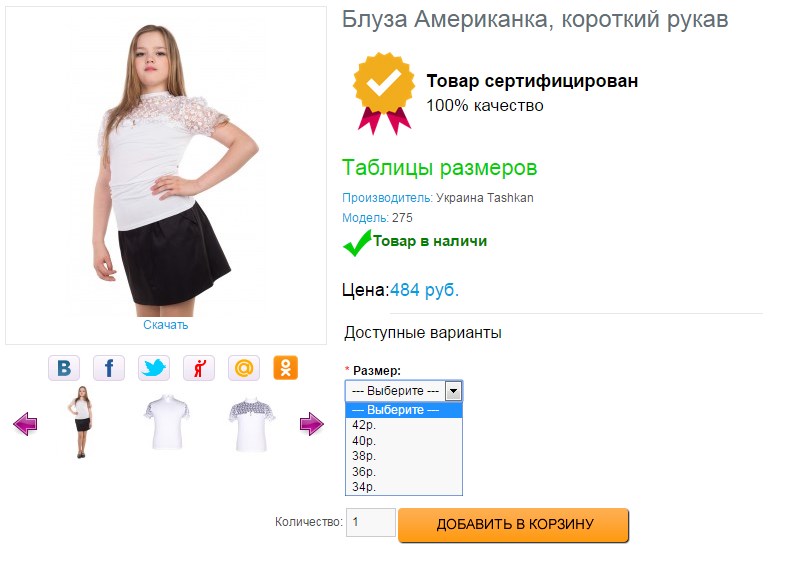Click the certified product badge icon

tap(383, 93)
